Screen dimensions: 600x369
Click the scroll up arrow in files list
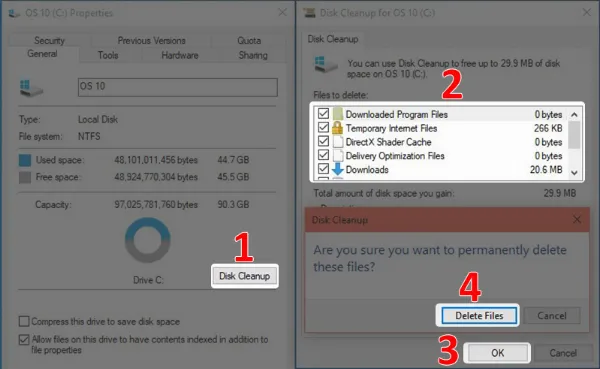pos(574,114)
